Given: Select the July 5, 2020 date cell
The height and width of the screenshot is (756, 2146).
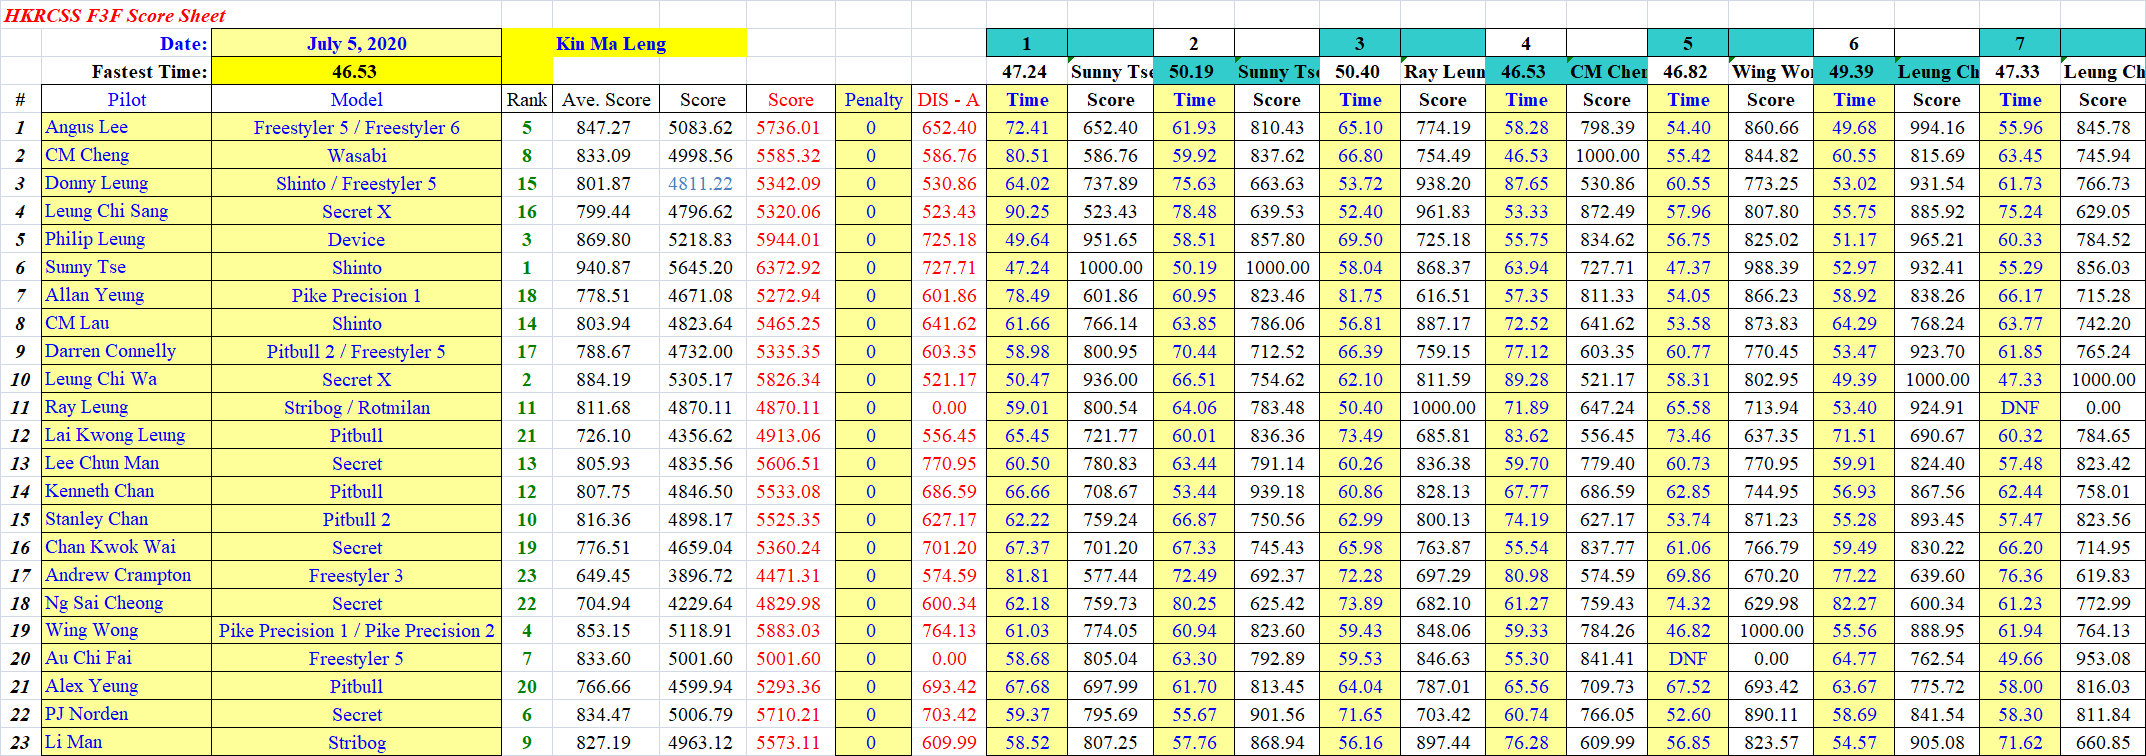Looking at the screenshot, I should (356, 43).
